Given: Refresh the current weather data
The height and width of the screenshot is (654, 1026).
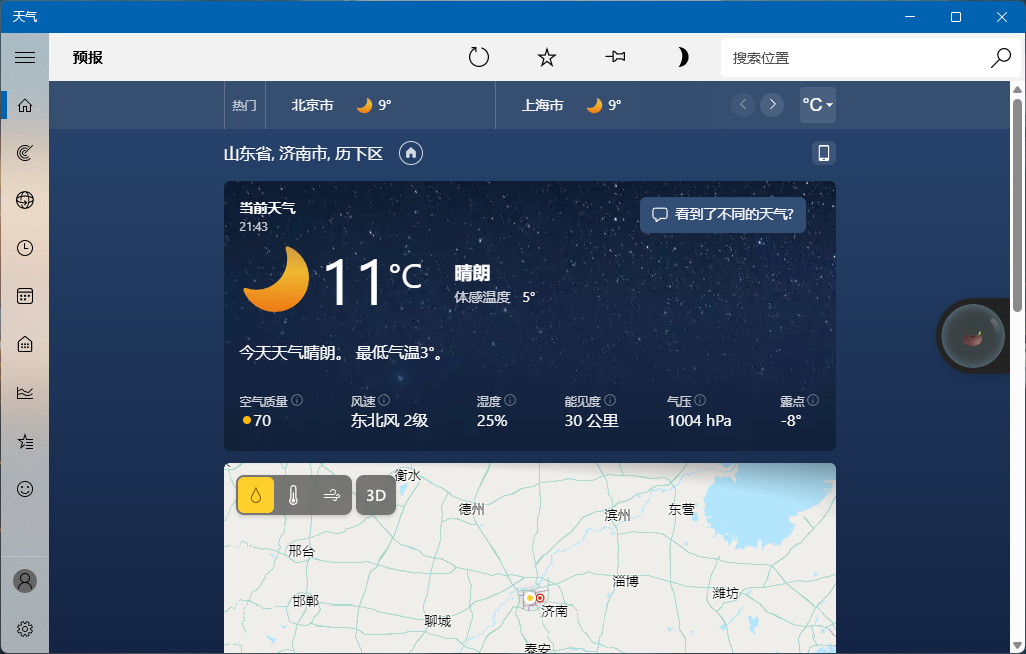Looking at the screenshot, I should [478, 57].
